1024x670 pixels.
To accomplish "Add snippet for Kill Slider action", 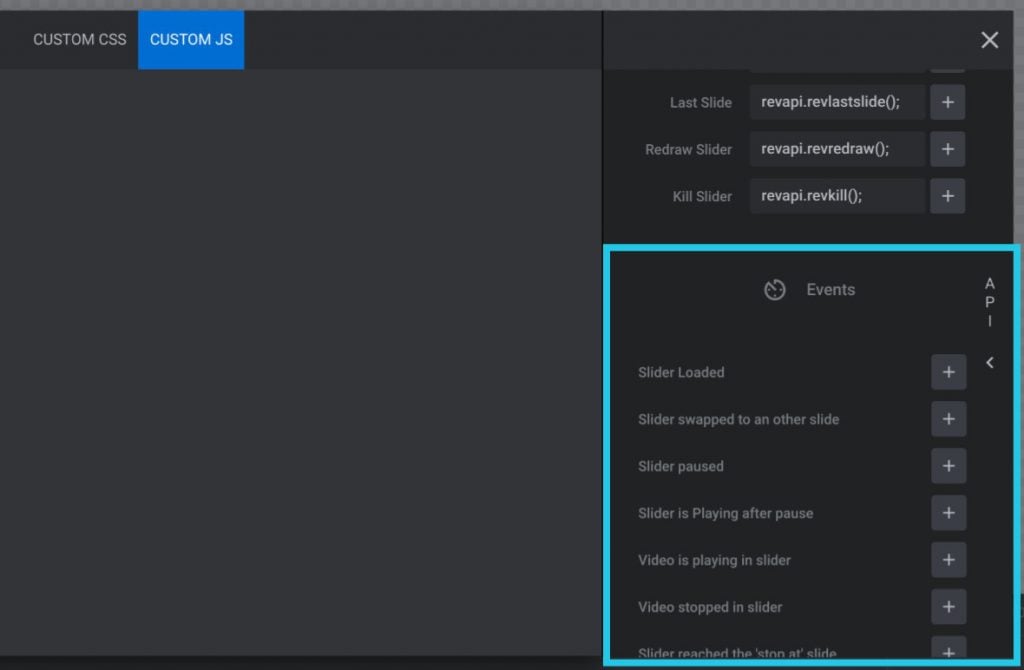I will point(947,196).
